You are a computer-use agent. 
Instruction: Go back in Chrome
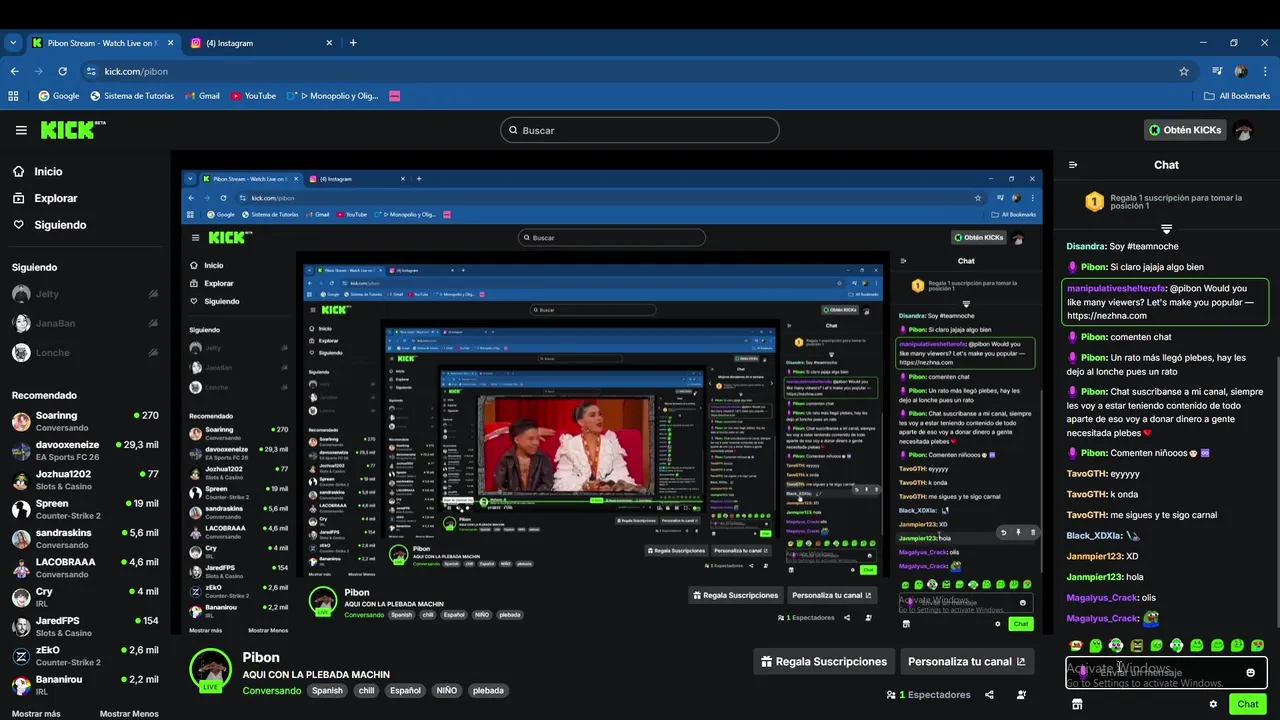(x=14, y=71)
